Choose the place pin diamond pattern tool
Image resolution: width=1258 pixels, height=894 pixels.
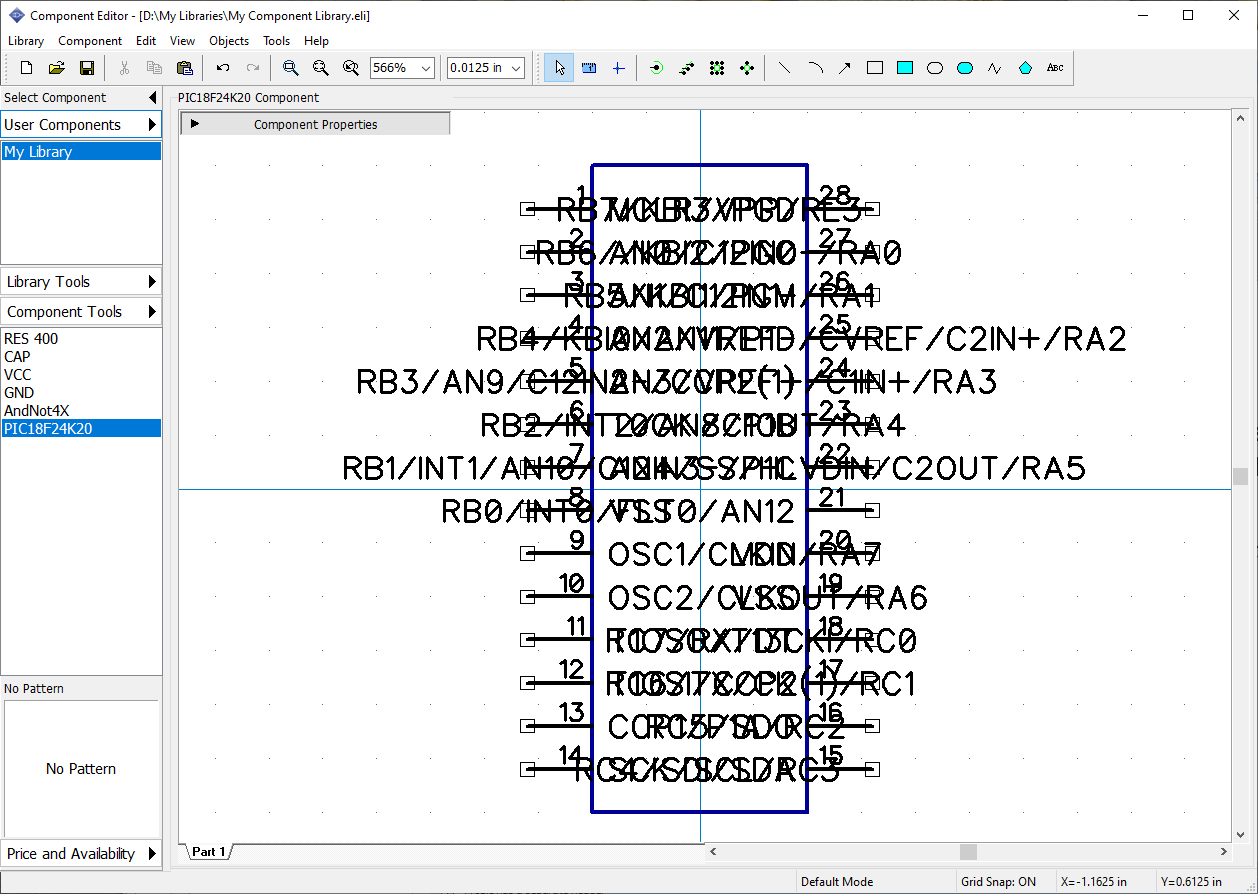click(x=746, y=68)
